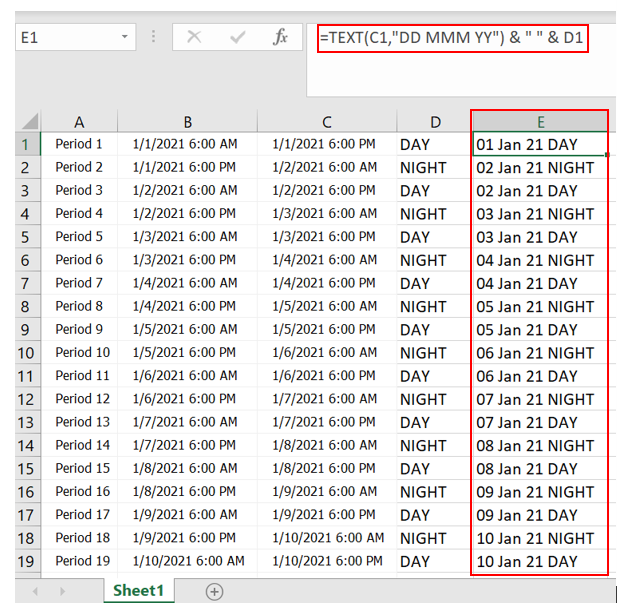Viewport: 617px width, 615px height.
Task: Select cell D2 containing NIGHT
Action: pyautogui.click(x=433, y=168)
